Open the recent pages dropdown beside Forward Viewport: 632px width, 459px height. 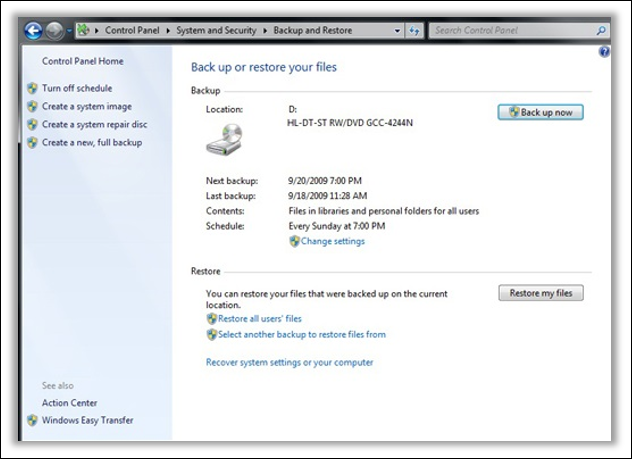point(69,31)
